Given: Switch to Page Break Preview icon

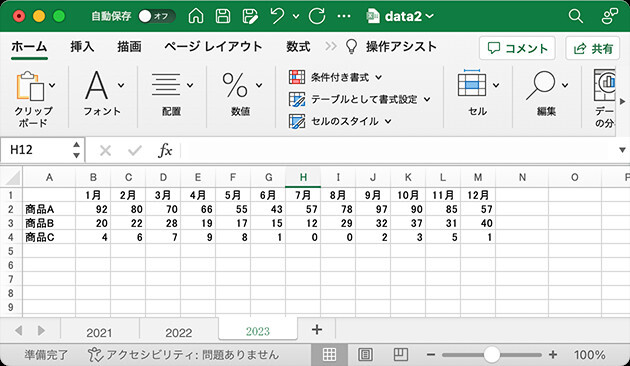Looking at the screenshot, I should click(401, 354).
